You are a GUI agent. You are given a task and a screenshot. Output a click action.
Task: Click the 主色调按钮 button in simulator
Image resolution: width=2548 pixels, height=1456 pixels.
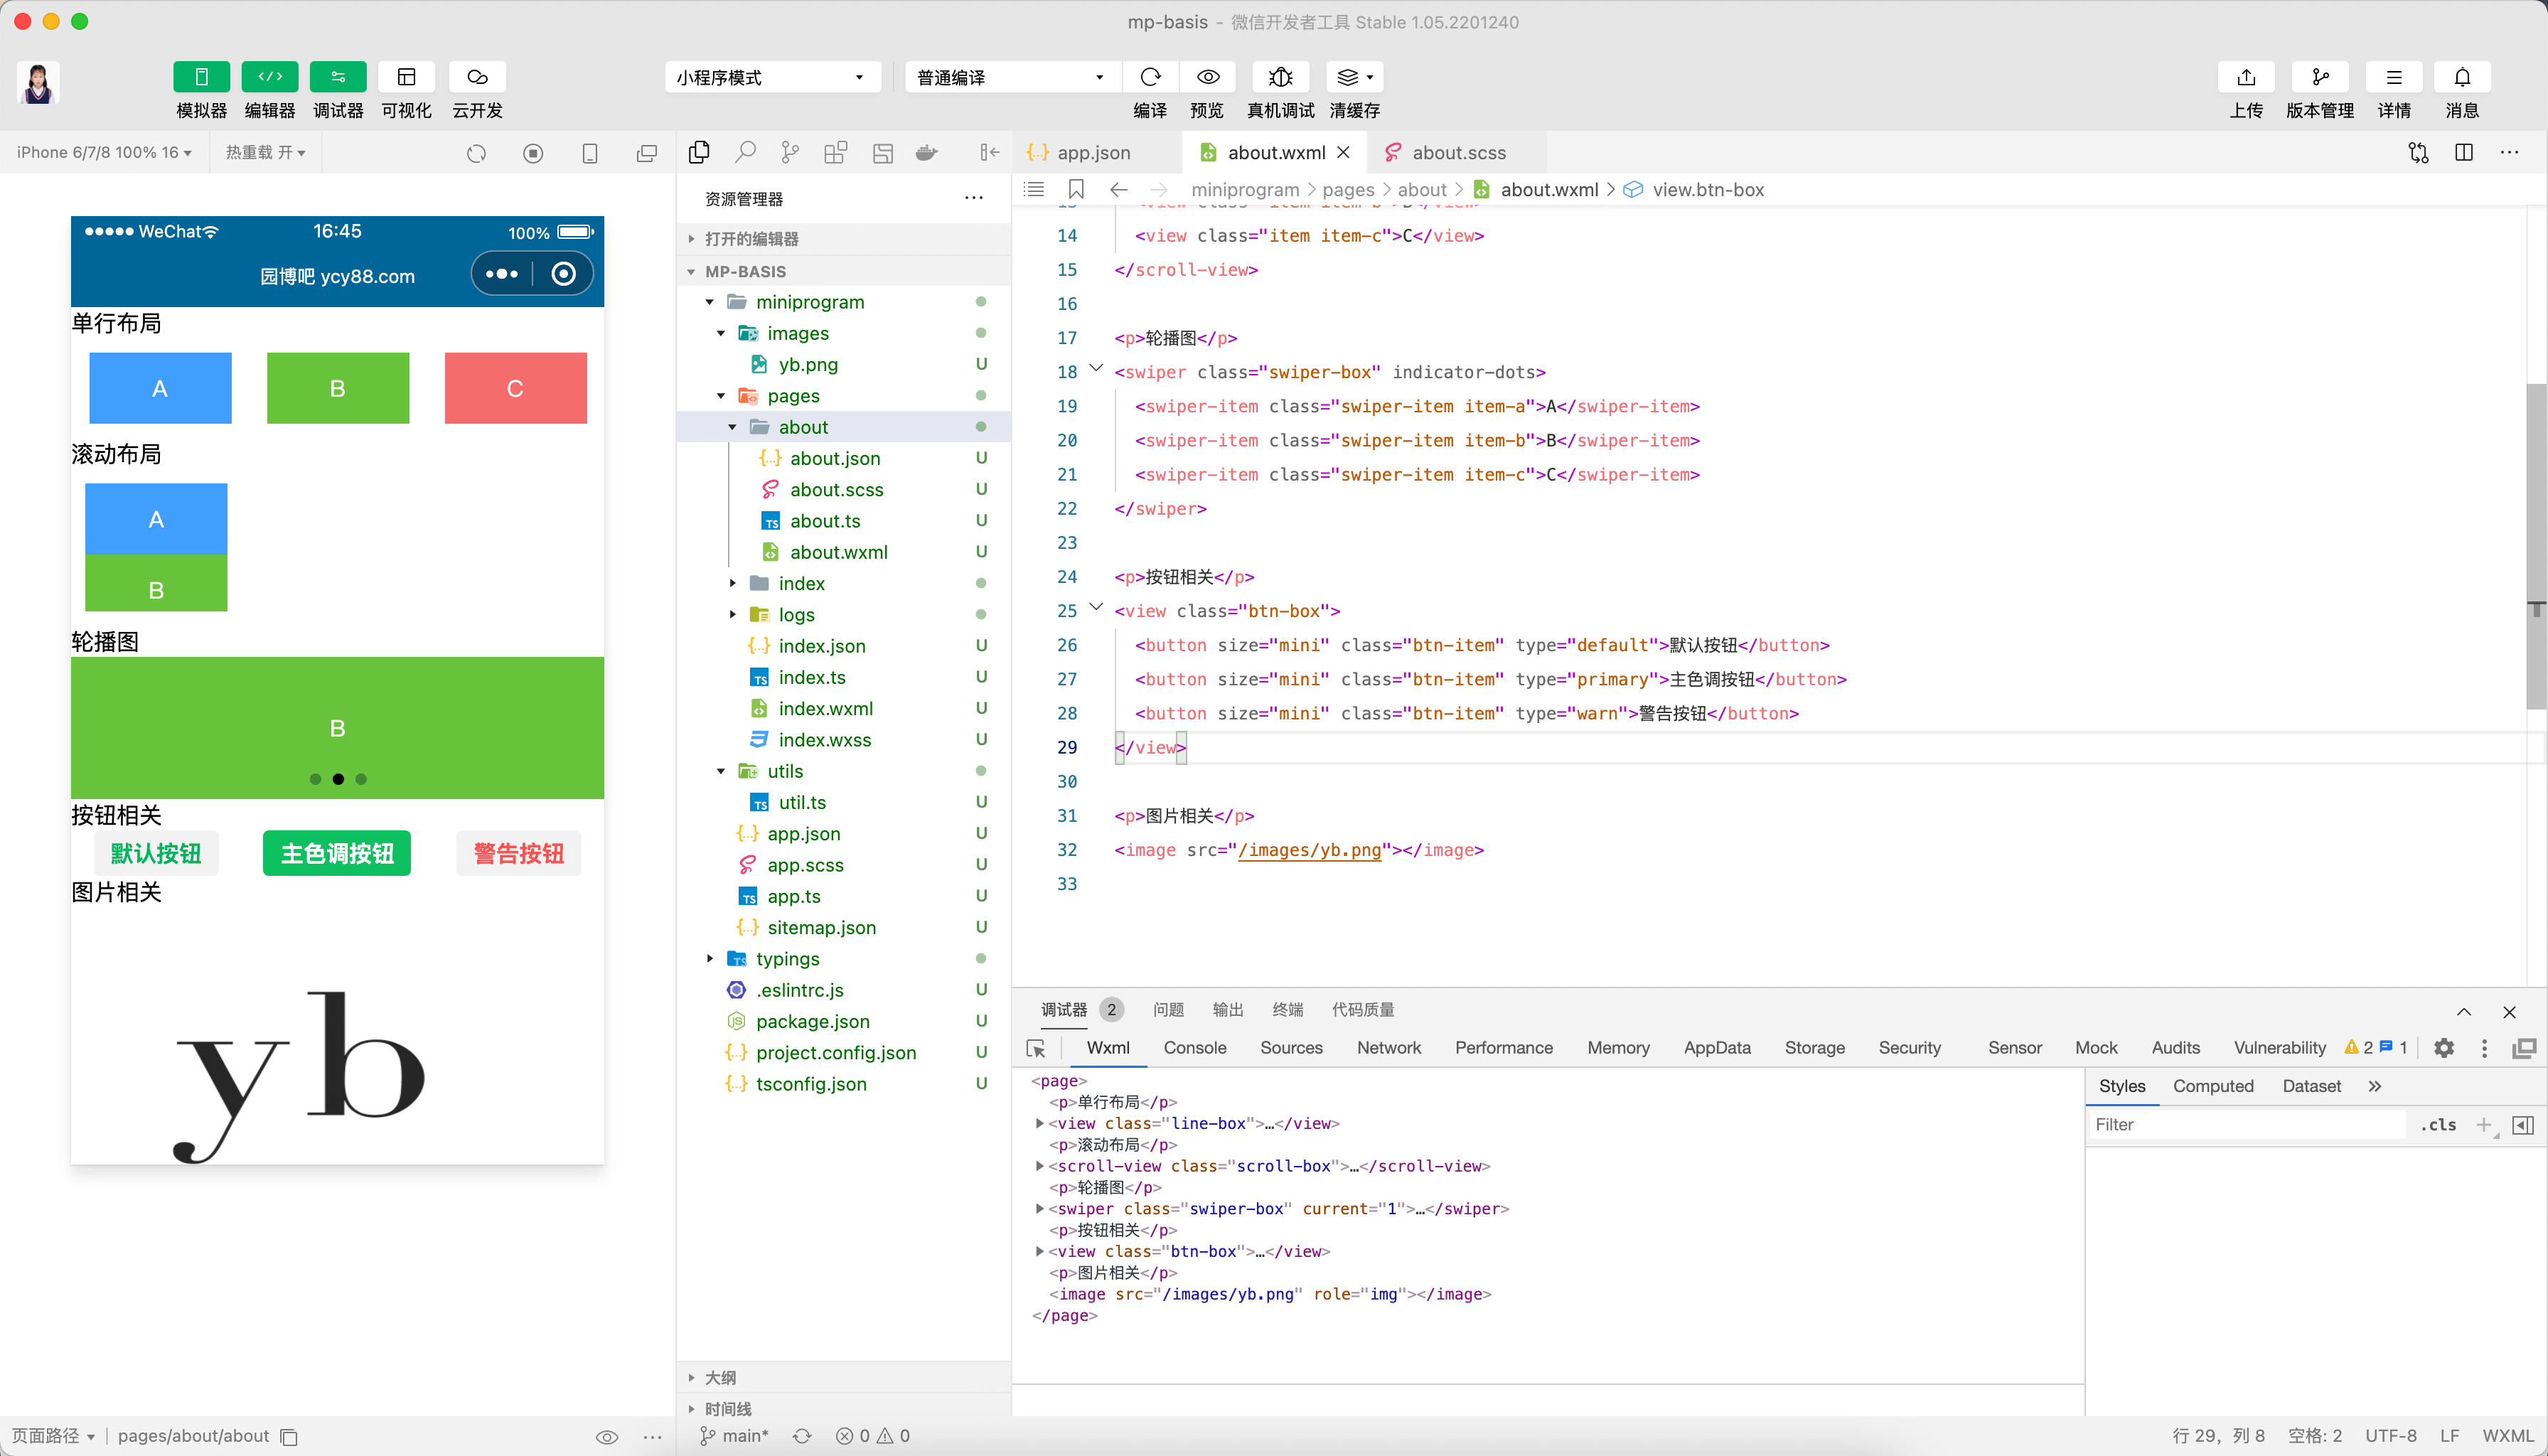pyautogui.click(x=337, y=853)
